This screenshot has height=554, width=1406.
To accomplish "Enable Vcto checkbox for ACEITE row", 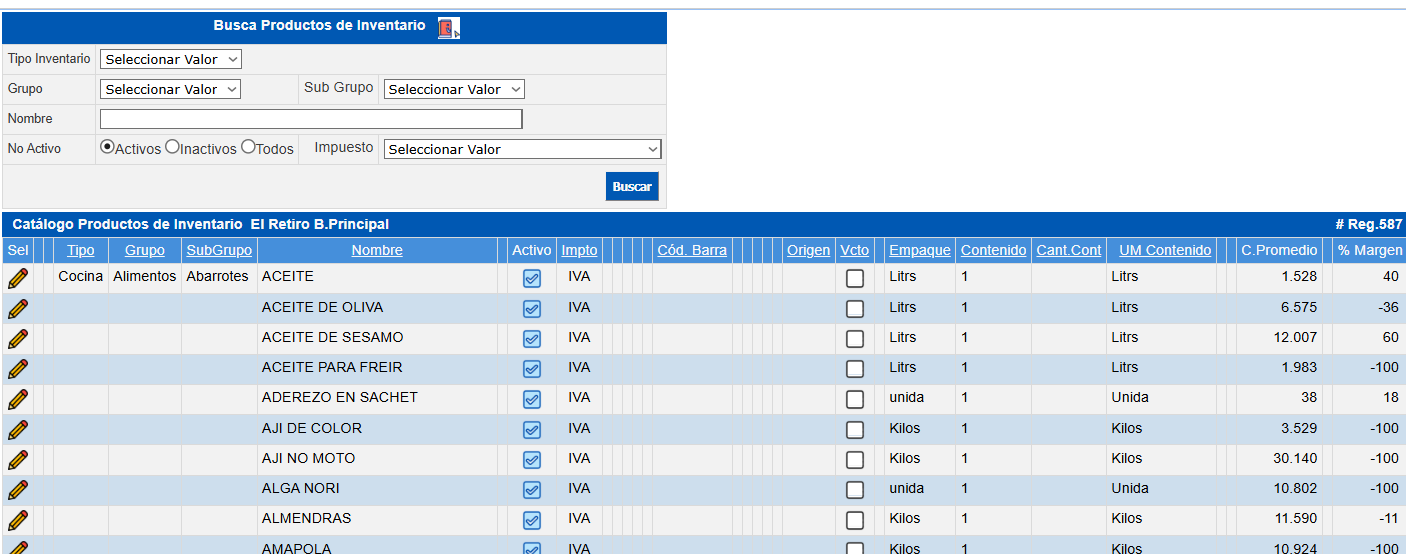I will tap(855, 278).
